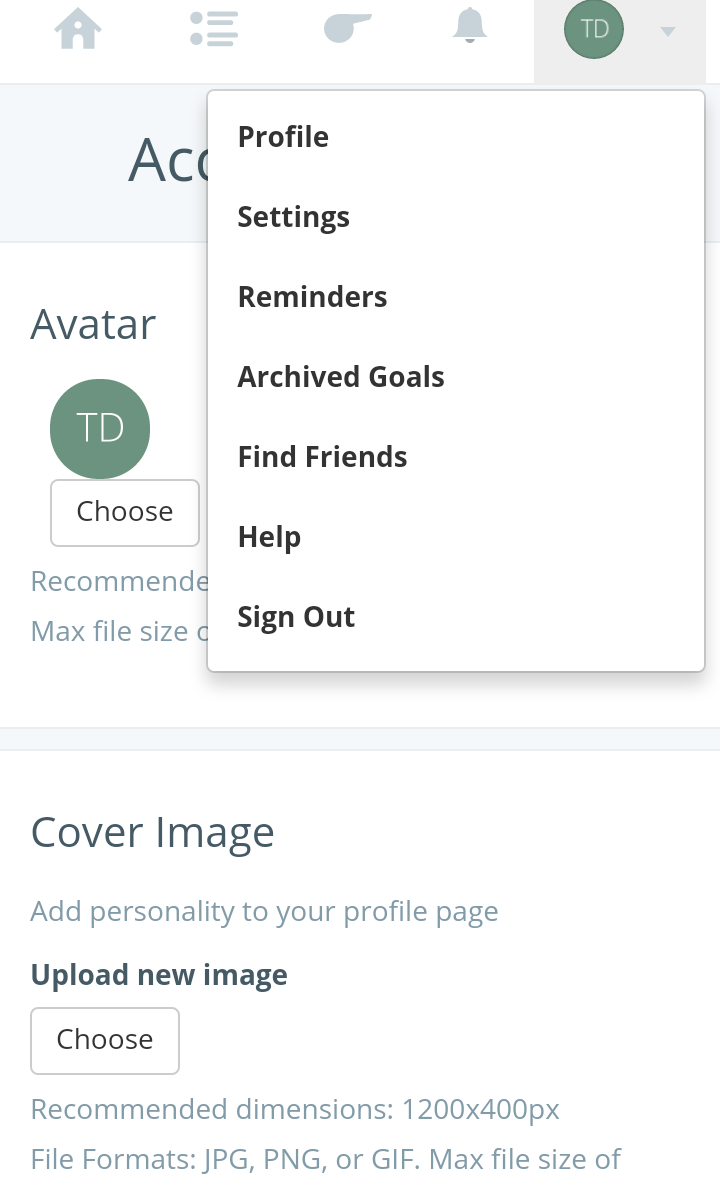
Task: Sign Out of the account
Action: tap(296, 617)
